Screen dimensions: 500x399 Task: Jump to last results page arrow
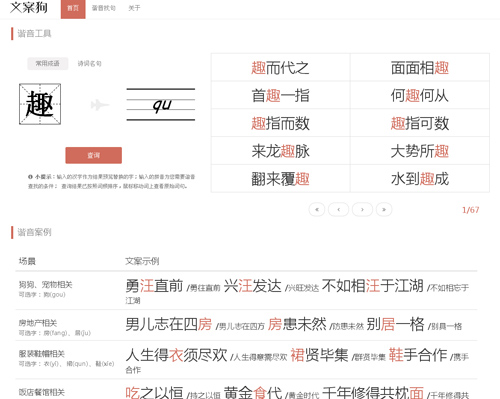(384, 210)
